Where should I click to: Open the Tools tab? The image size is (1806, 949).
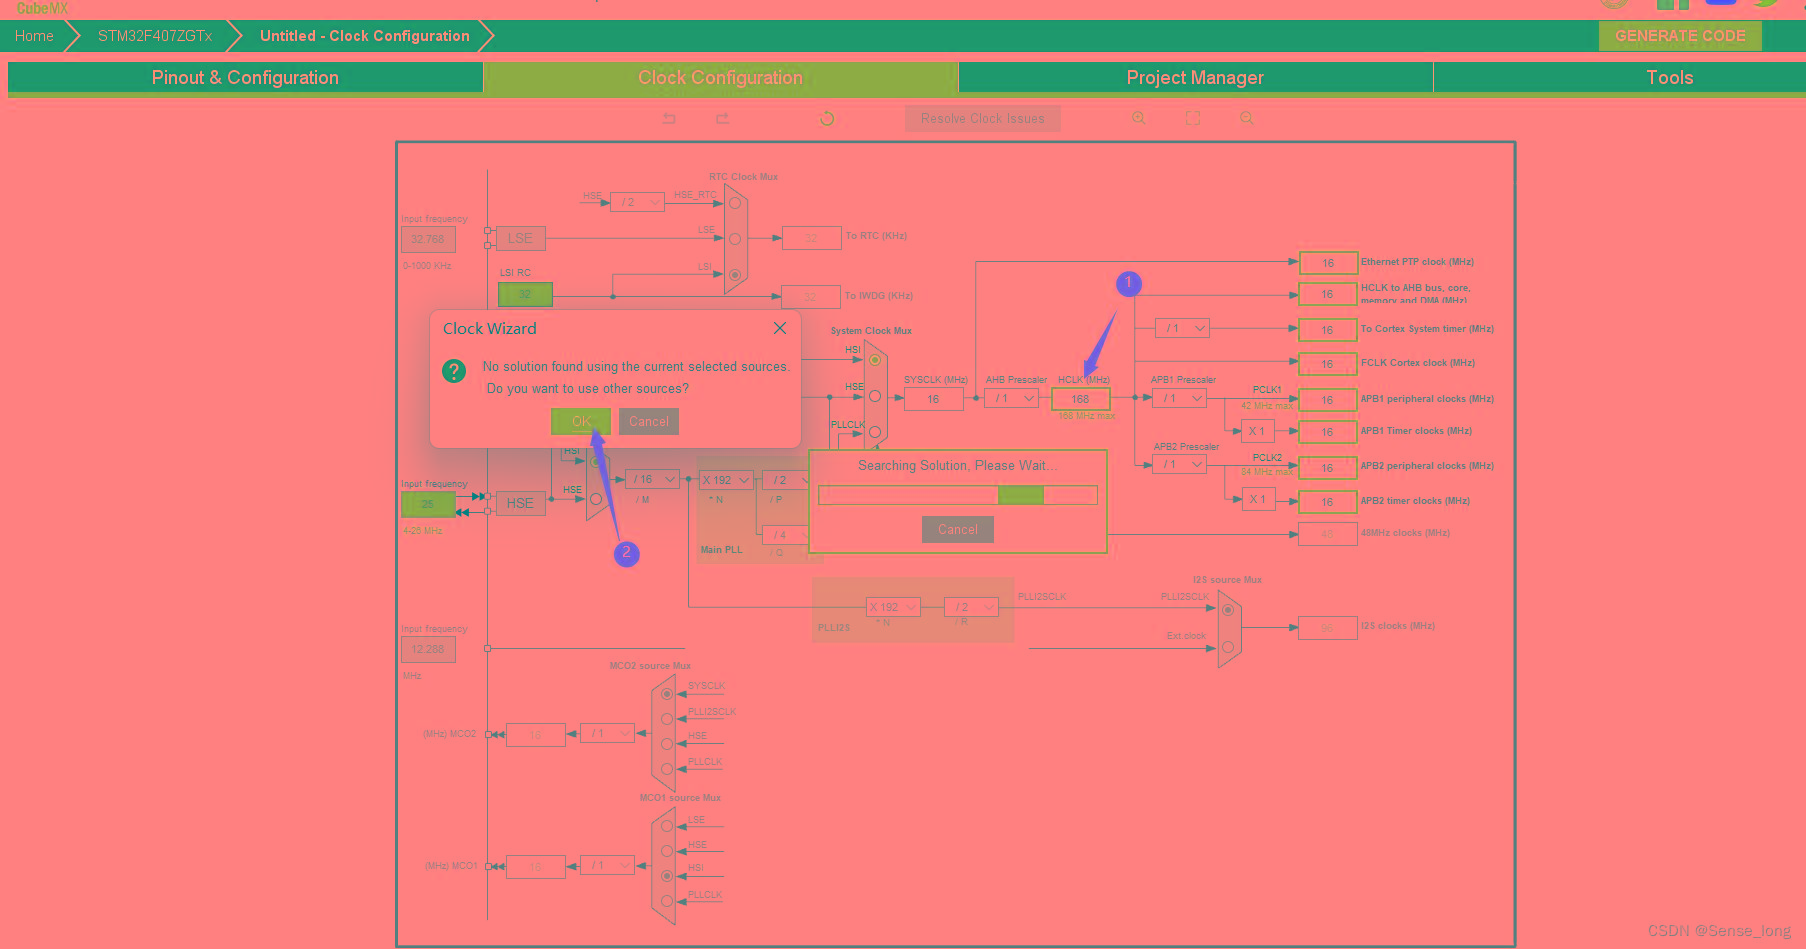(x=1670, y=77)
